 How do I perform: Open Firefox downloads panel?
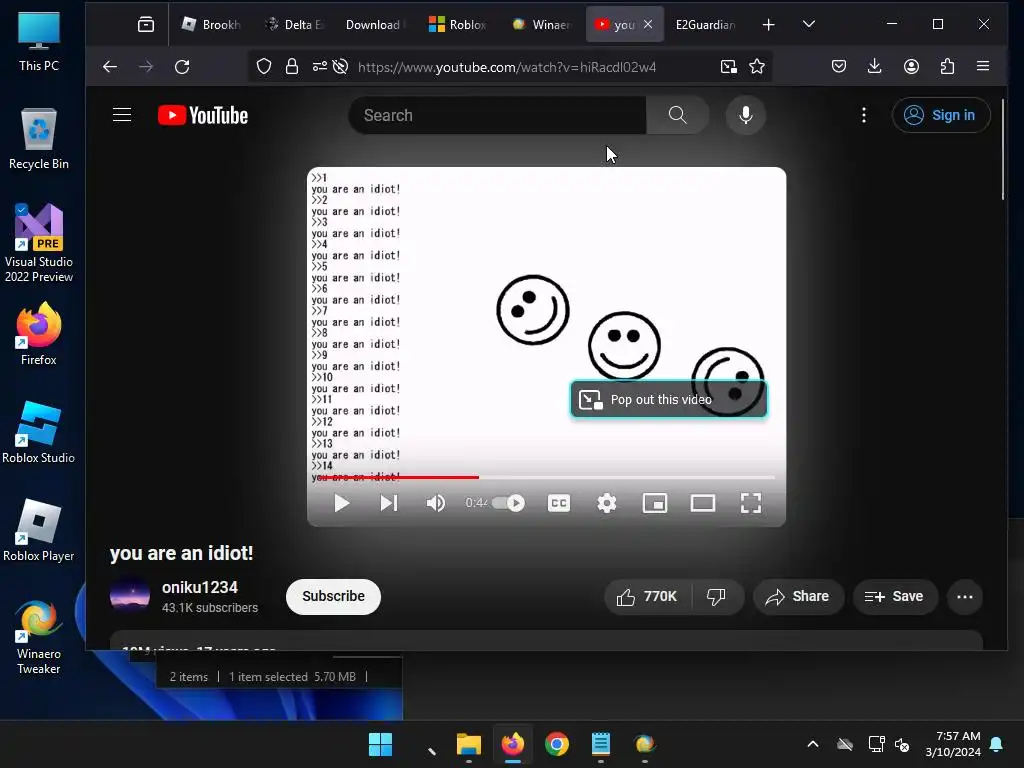[874, 67]
